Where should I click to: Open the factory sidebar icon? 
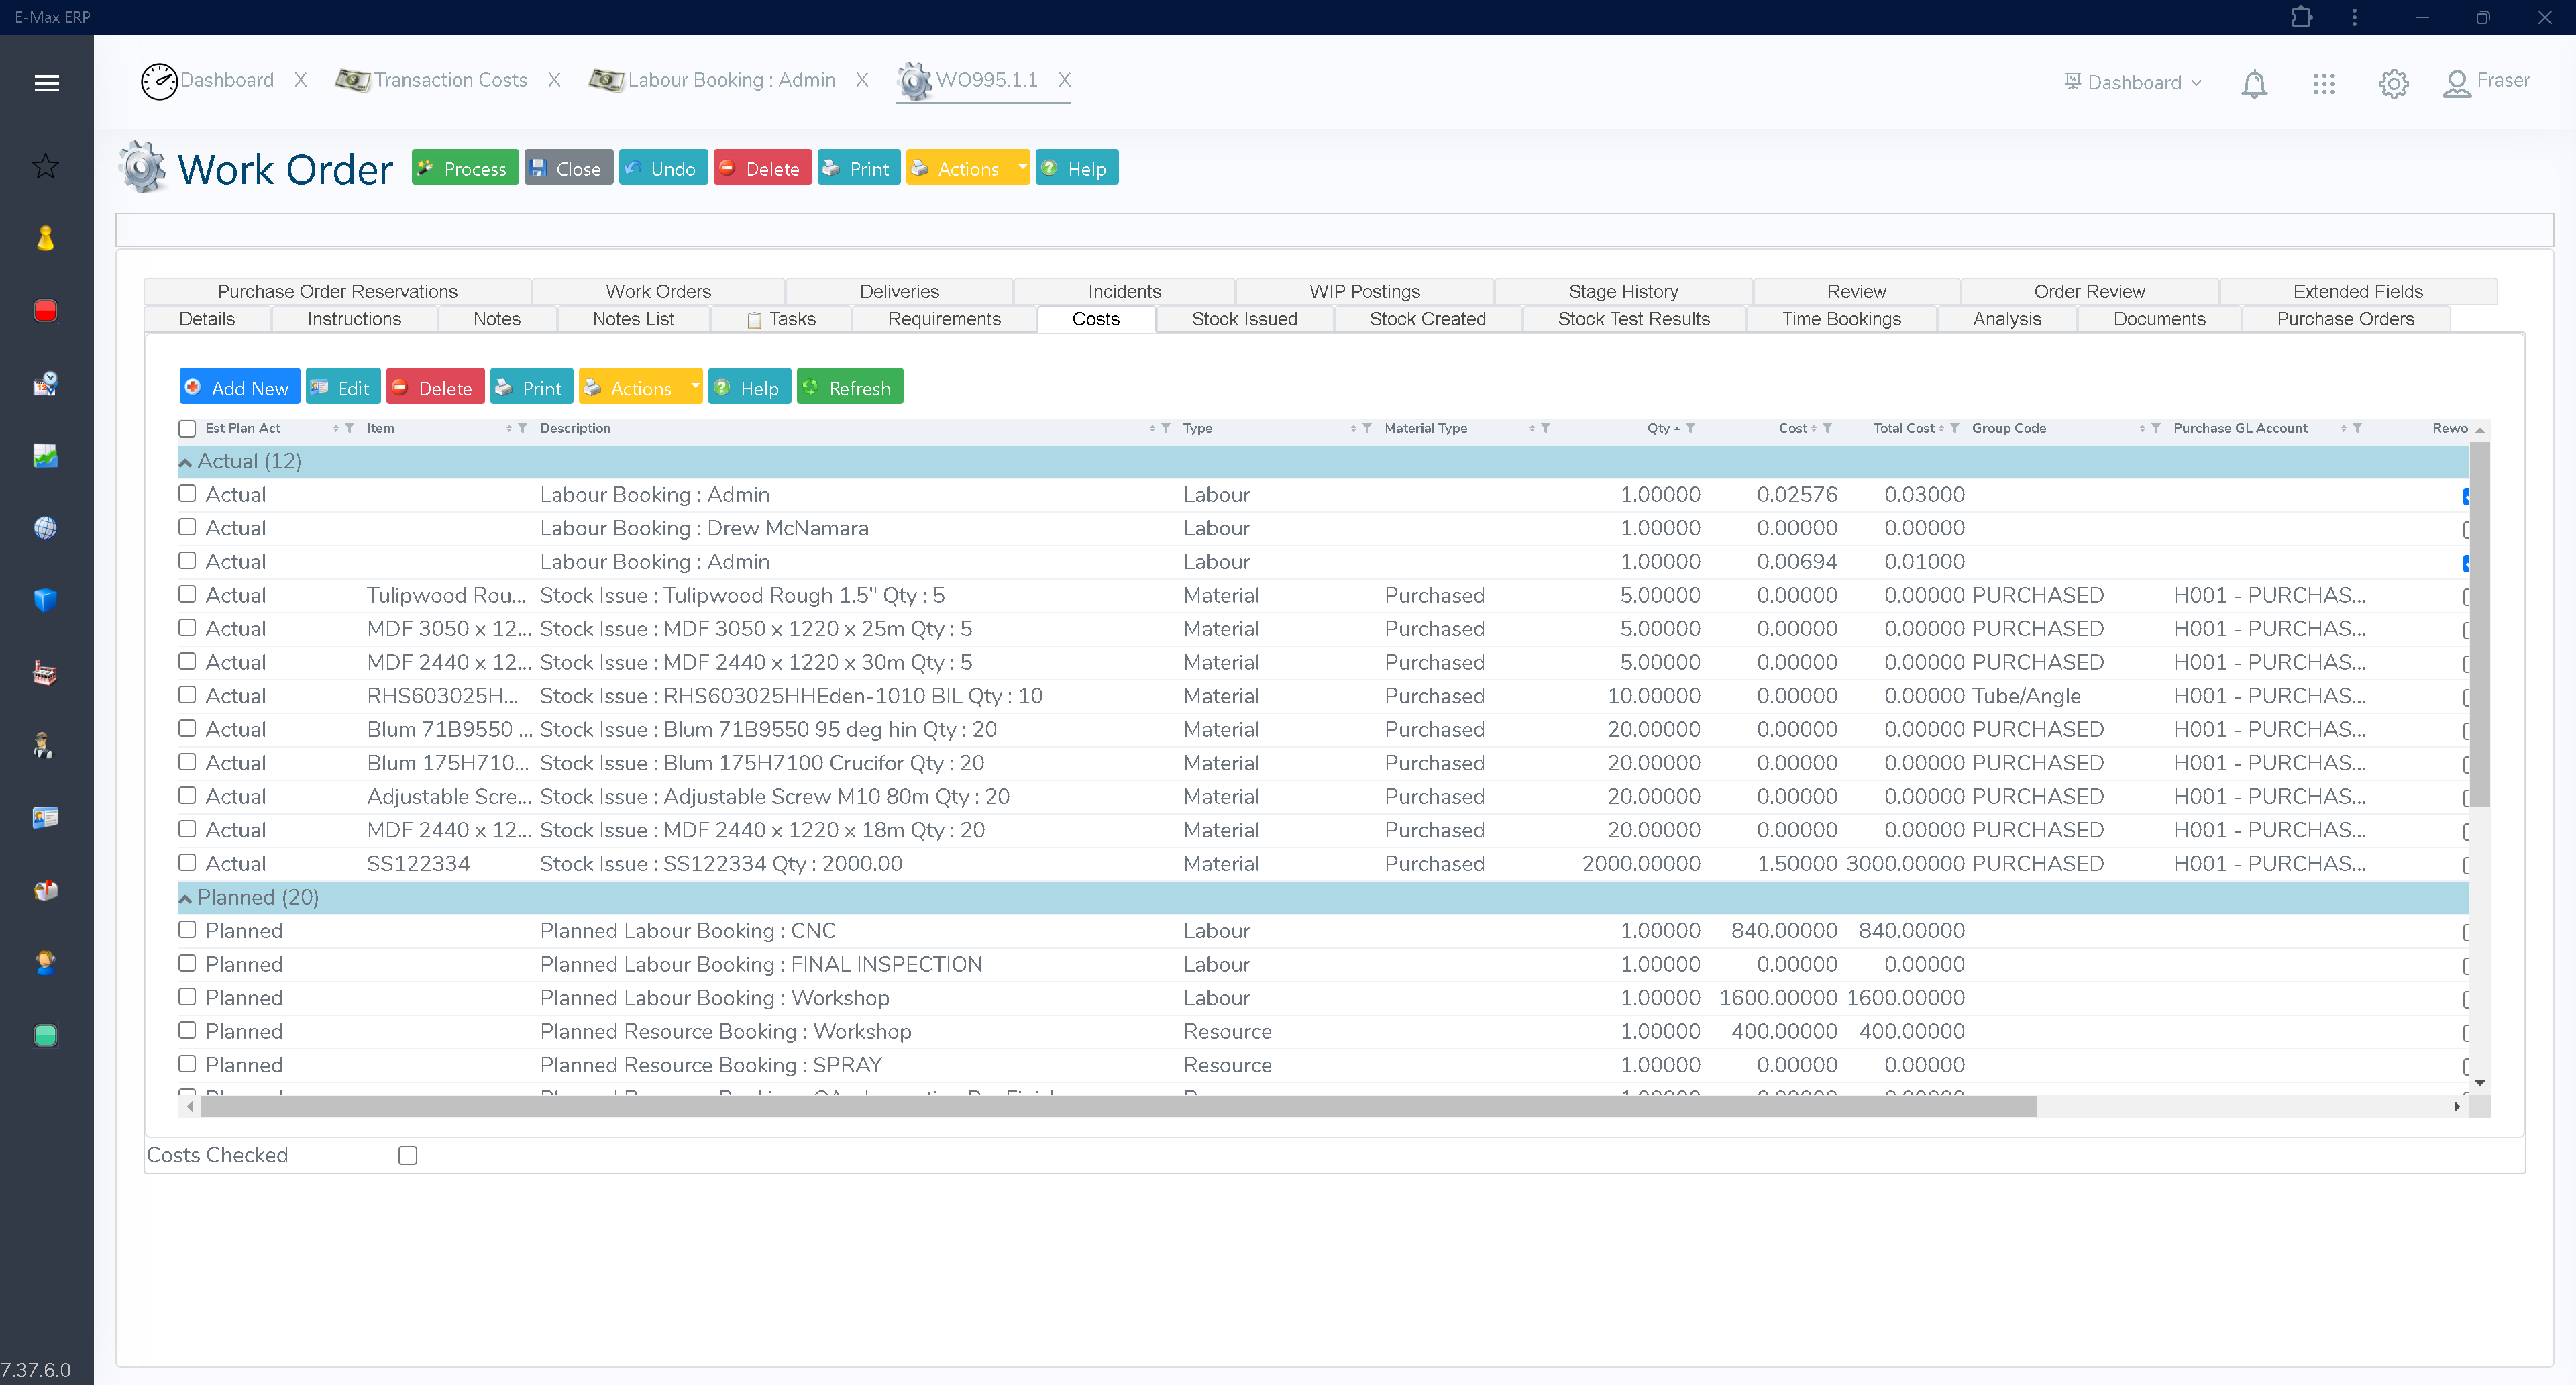45,673
